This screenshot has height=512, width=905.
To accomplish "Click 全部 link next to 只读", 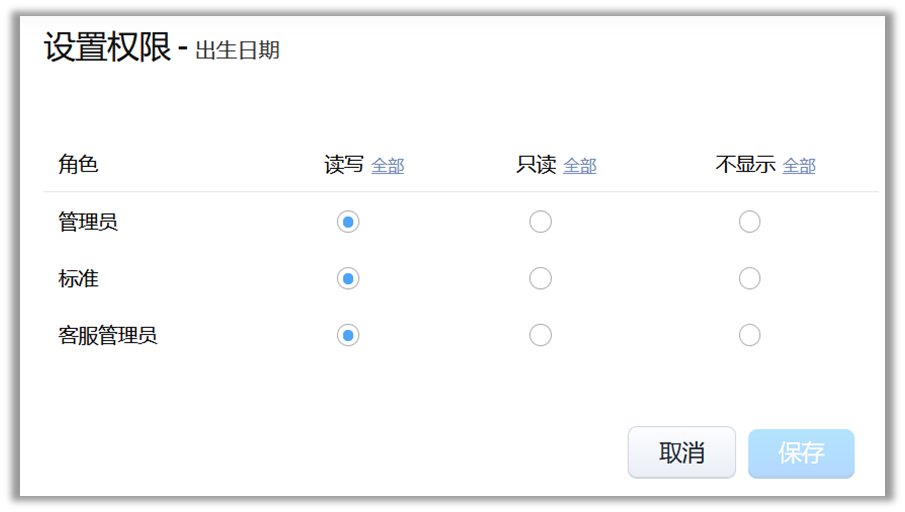I will point(580,166).
